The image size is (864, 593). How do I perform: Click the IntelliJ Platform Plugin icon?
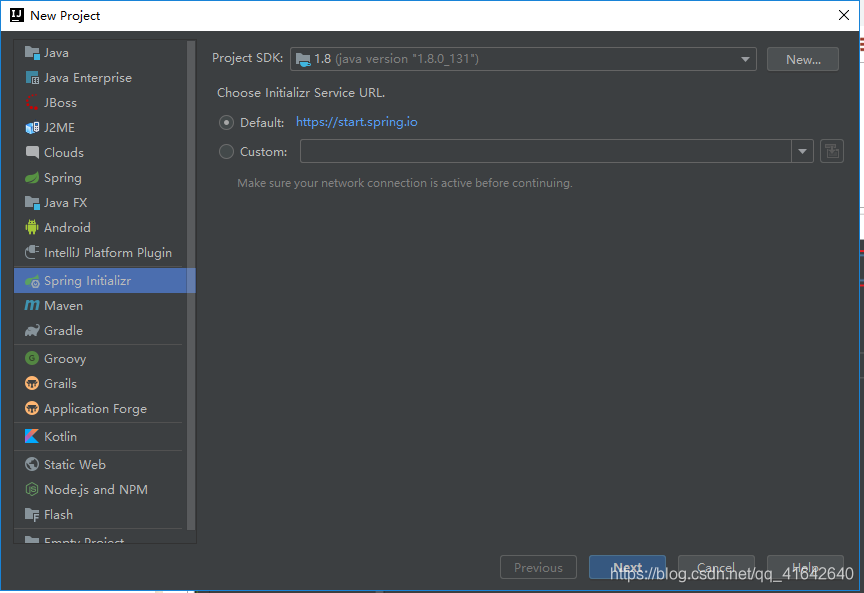(32, 252)
